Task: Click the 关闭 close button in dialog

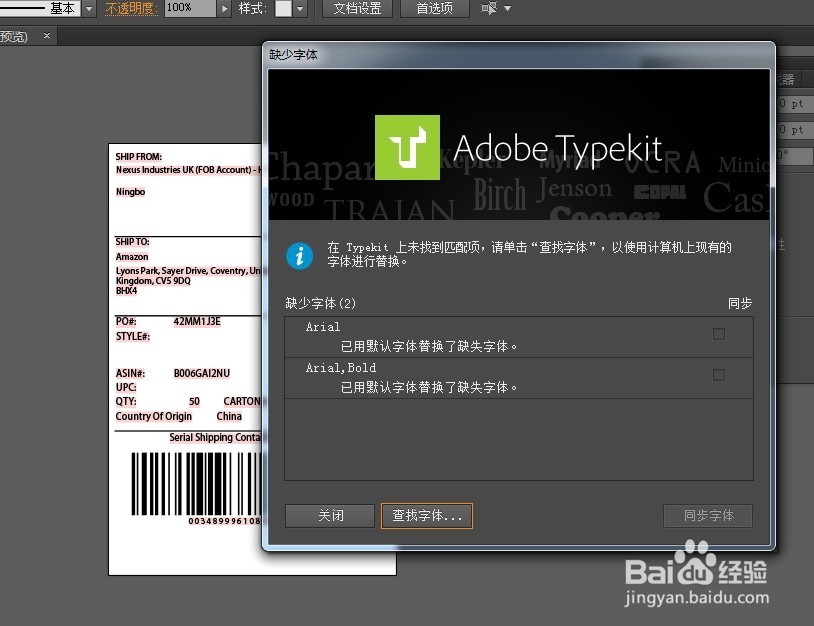Action: tap(329, 516)
